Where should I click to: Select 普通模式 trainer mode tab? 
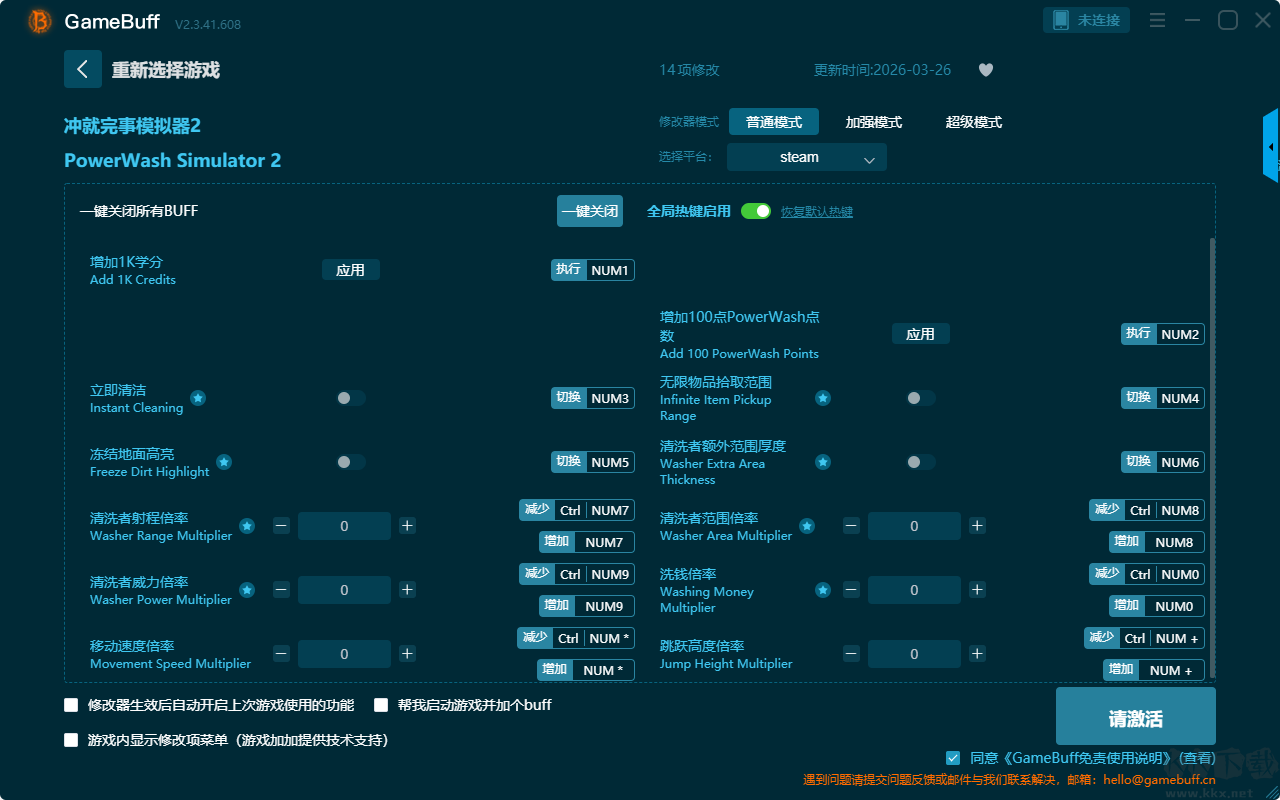(774, 122)
